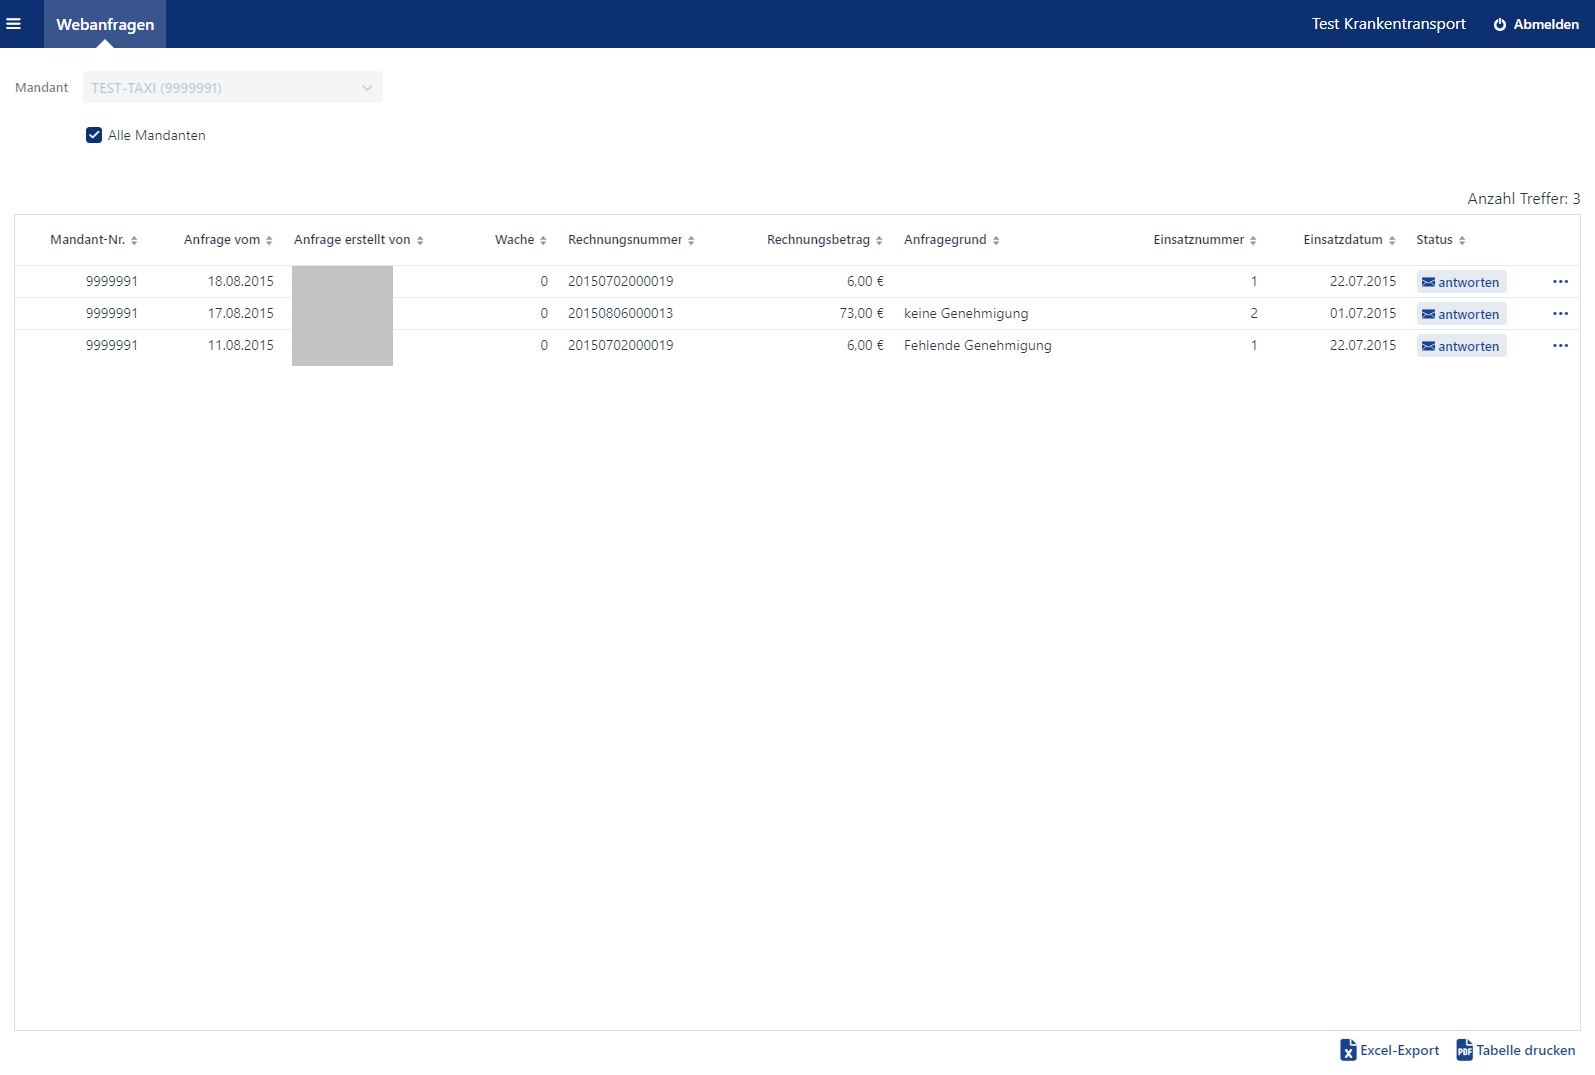Viewport: 1595px width, 1075px height.
Task: Open three-dot menu for 11.08.2015 request
Action: coord(1560,346)
